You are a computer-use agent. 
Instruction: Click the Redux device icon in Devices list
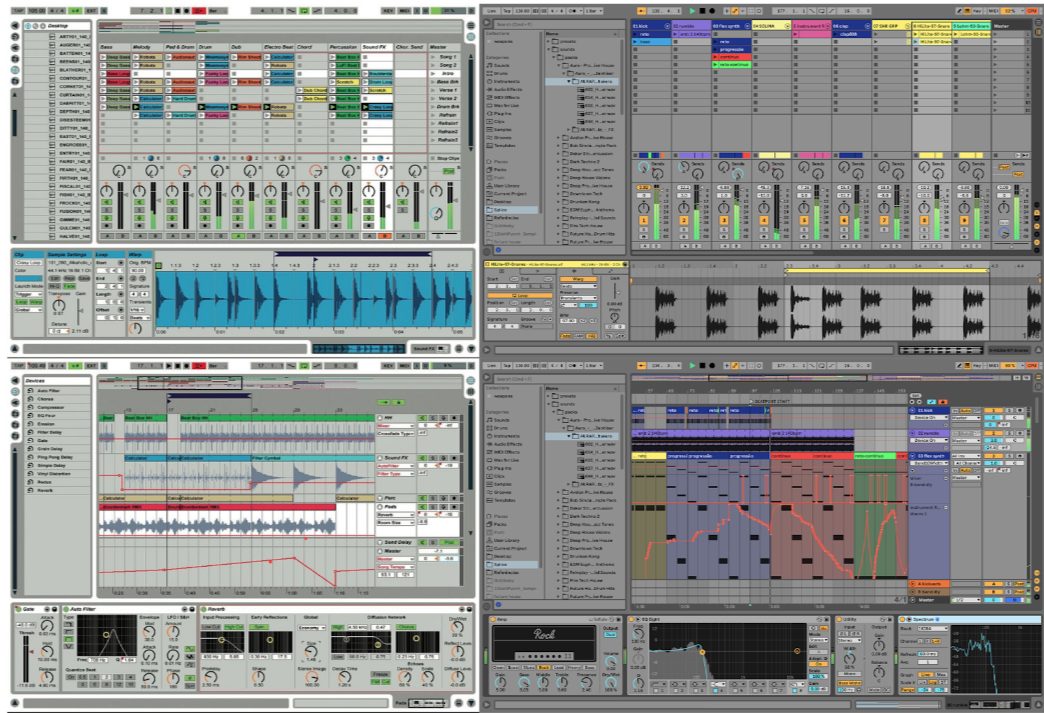[x=31, y=482]
